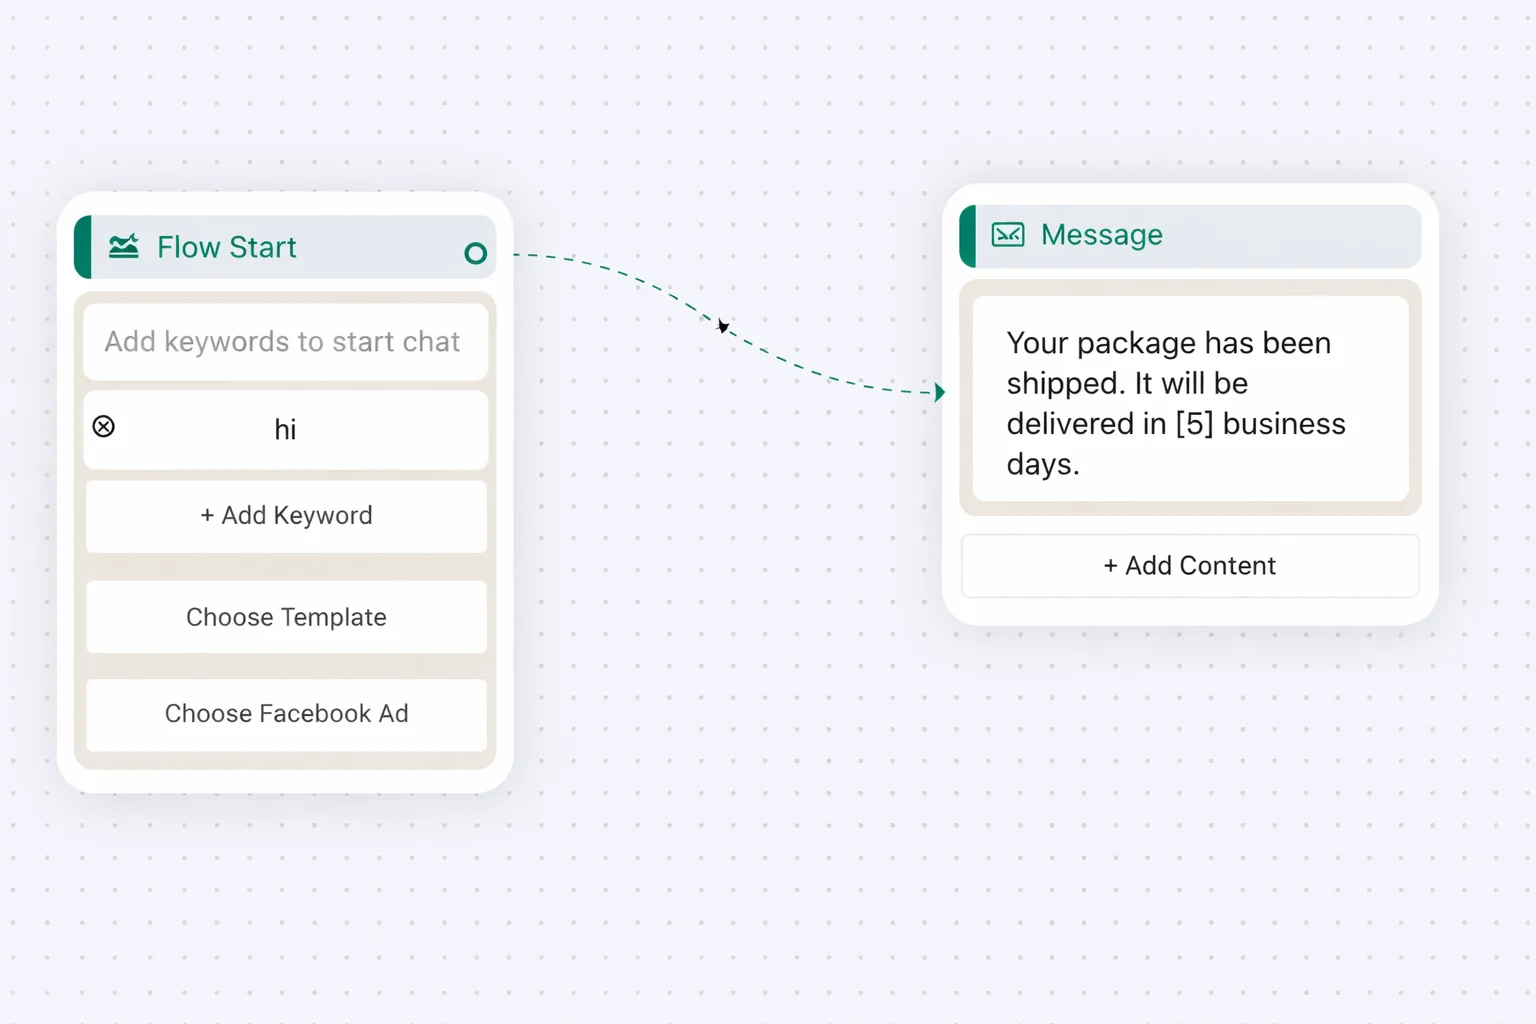Image resolution: width=1536 pixels, height=1024 pixels.
Task: Select the "hi" keyword entry
Action: click(286, 430)
